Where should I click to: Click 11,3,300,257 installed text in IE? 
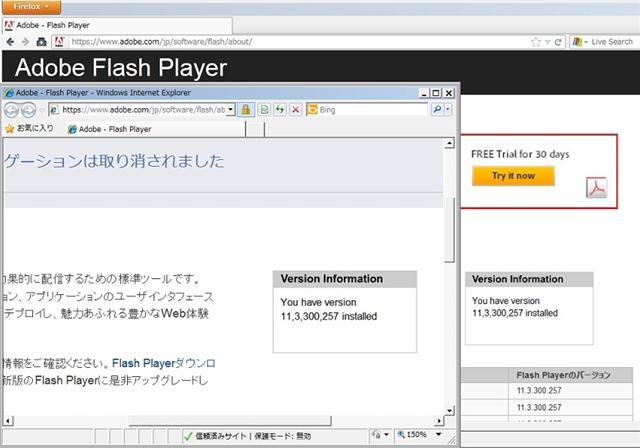coord(329,316)
